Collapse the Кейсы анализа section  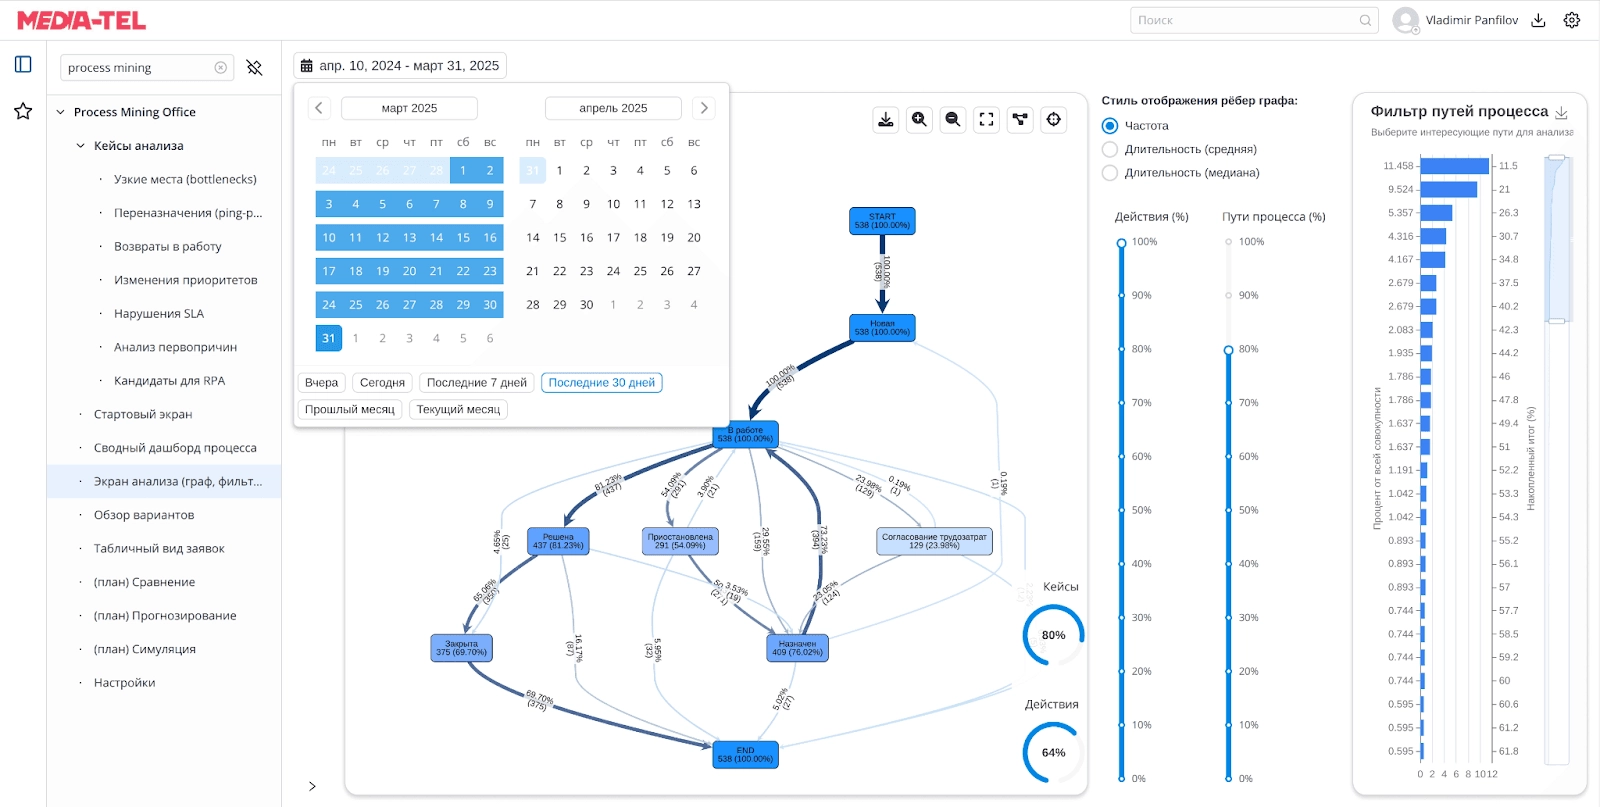[x=81, y=146]
